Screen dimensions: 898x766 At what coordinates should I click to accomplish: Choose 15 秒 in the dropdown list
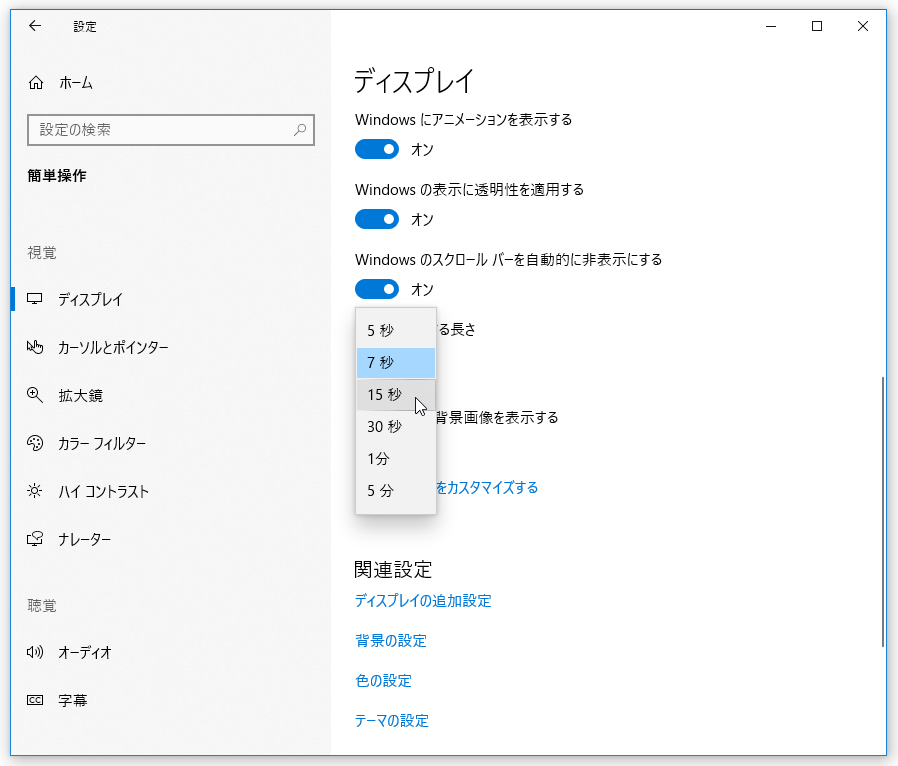tap(396, 394)
